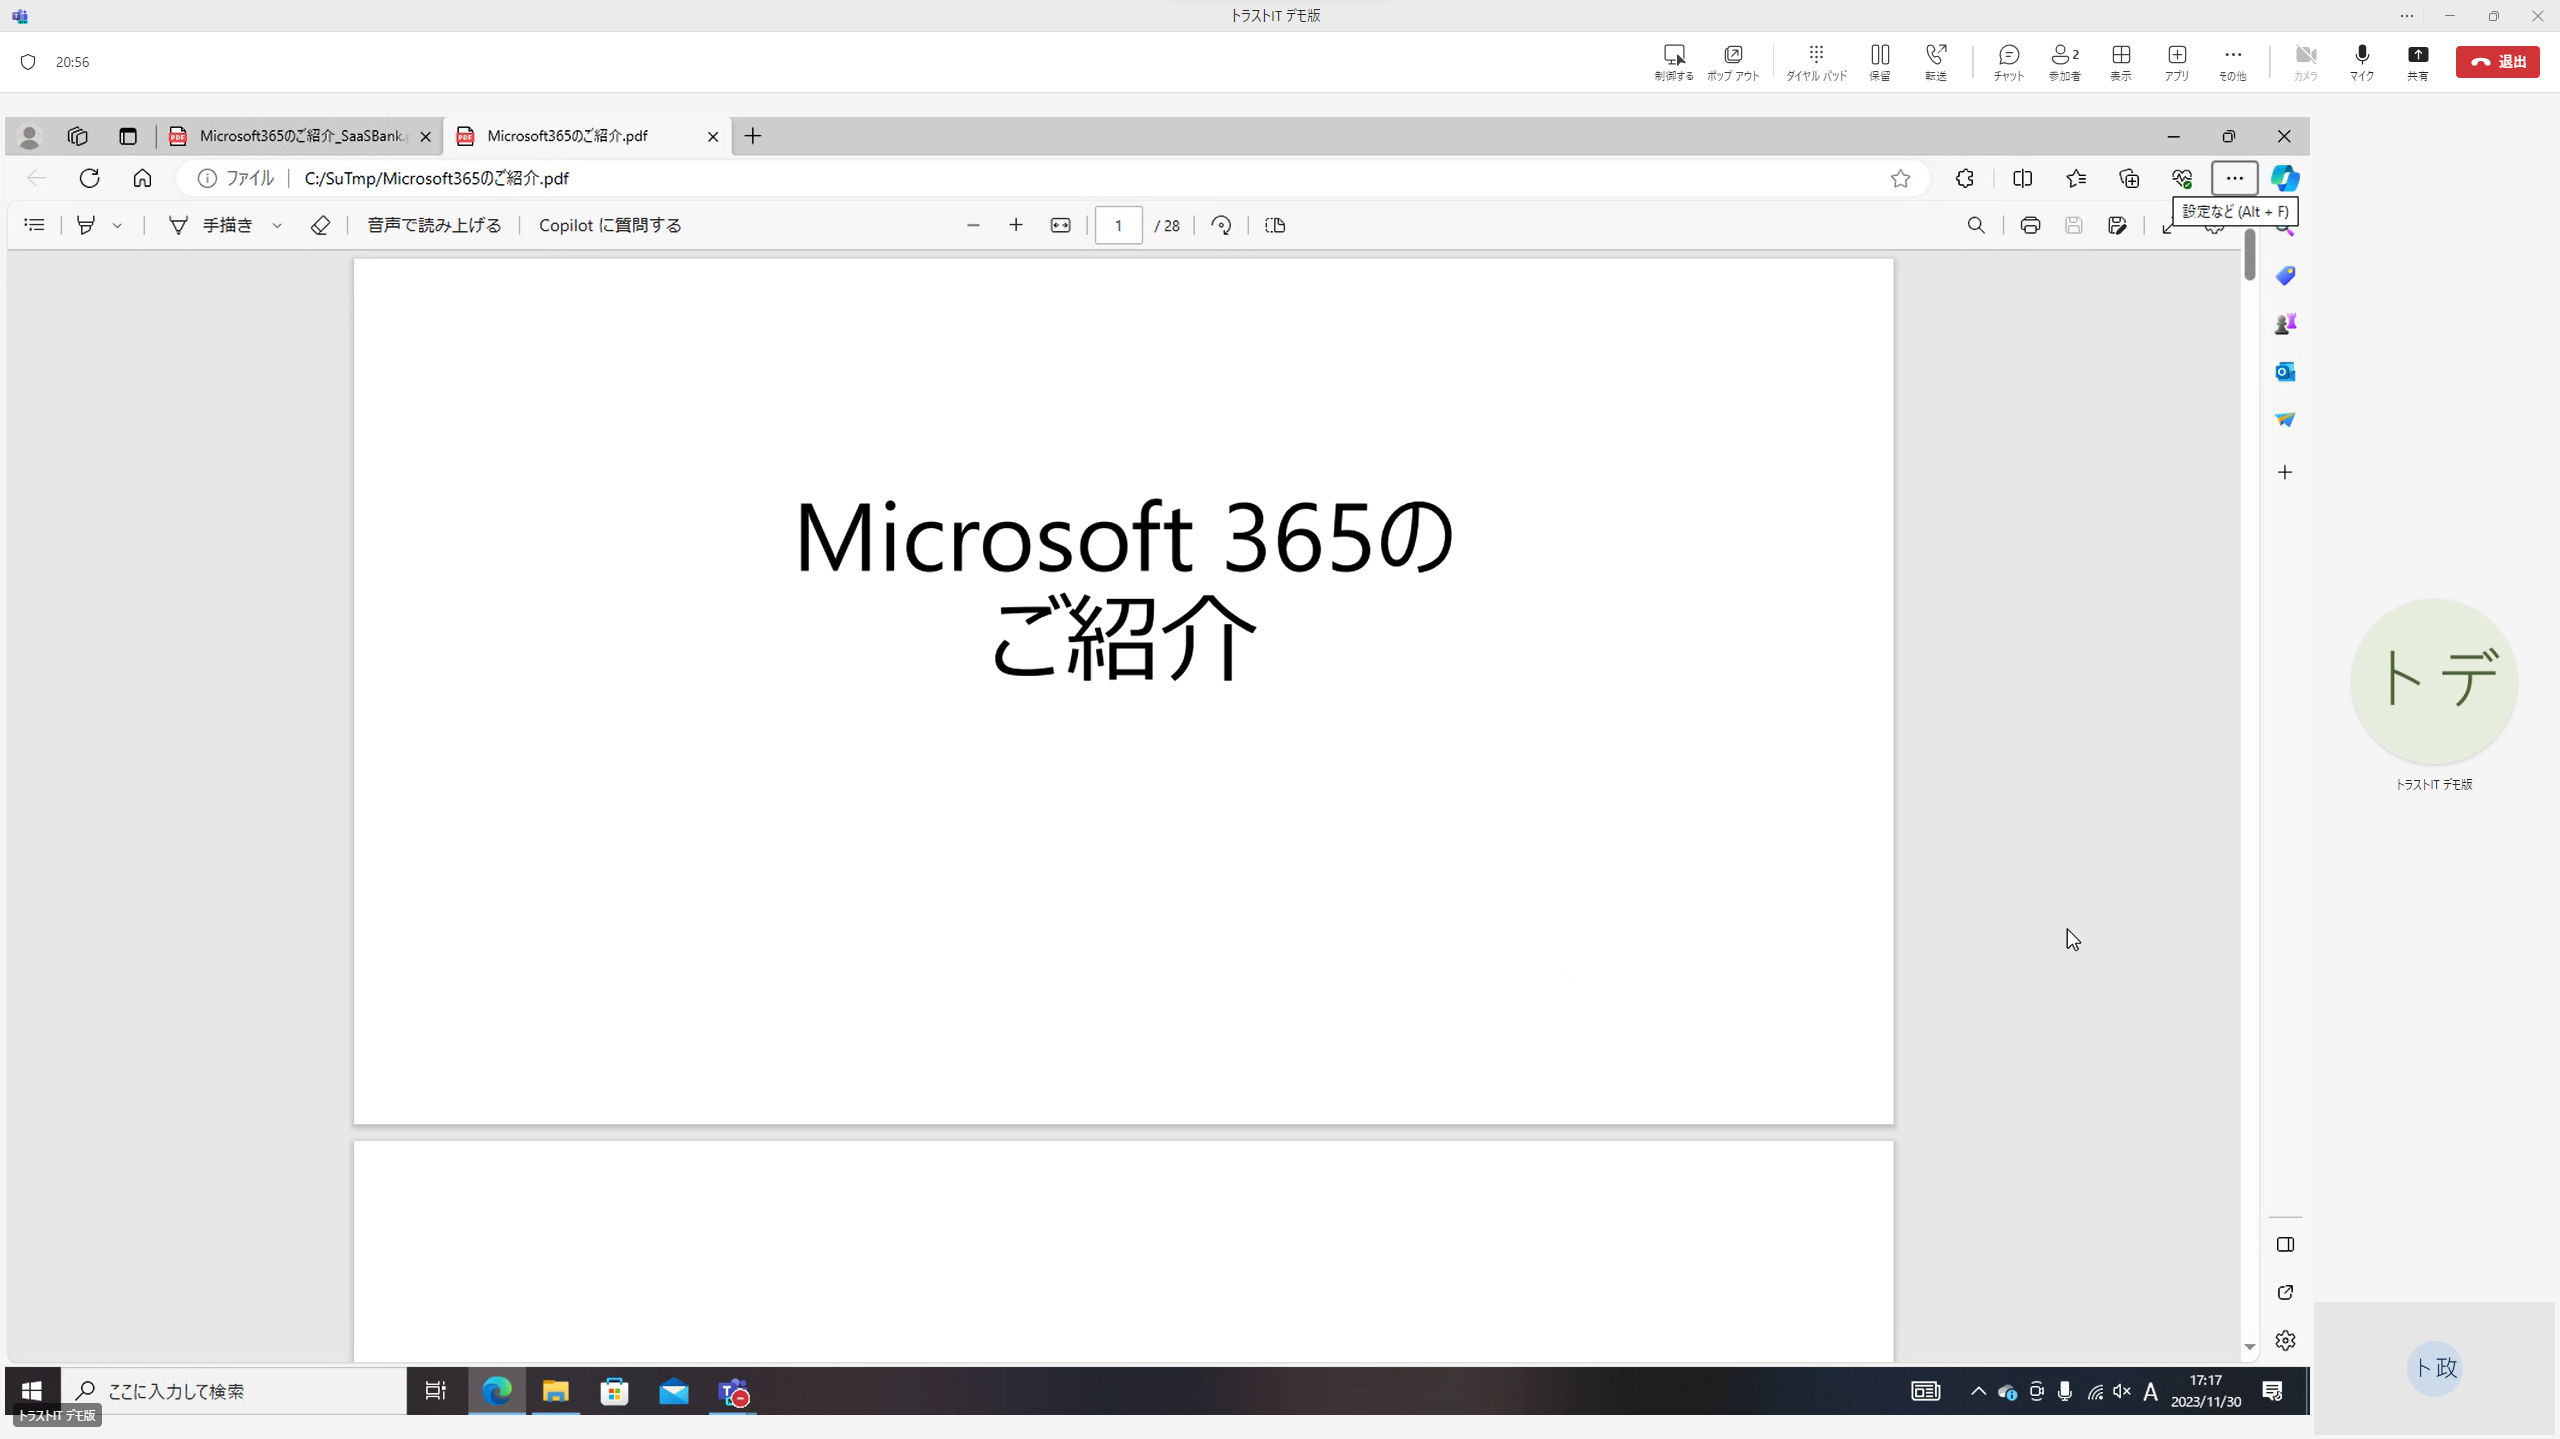
Task: Open Teams dial pad
Action: 1816,61
